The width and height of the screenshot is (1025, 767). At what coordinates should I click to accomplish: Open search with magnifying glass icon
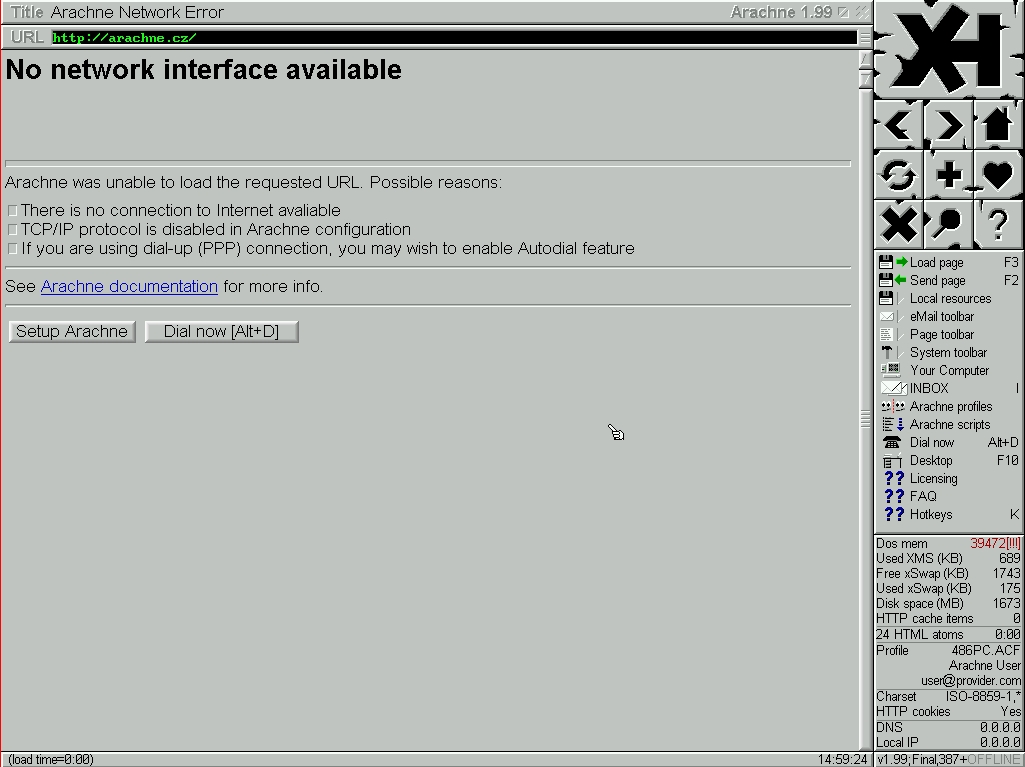pos(949,224)
